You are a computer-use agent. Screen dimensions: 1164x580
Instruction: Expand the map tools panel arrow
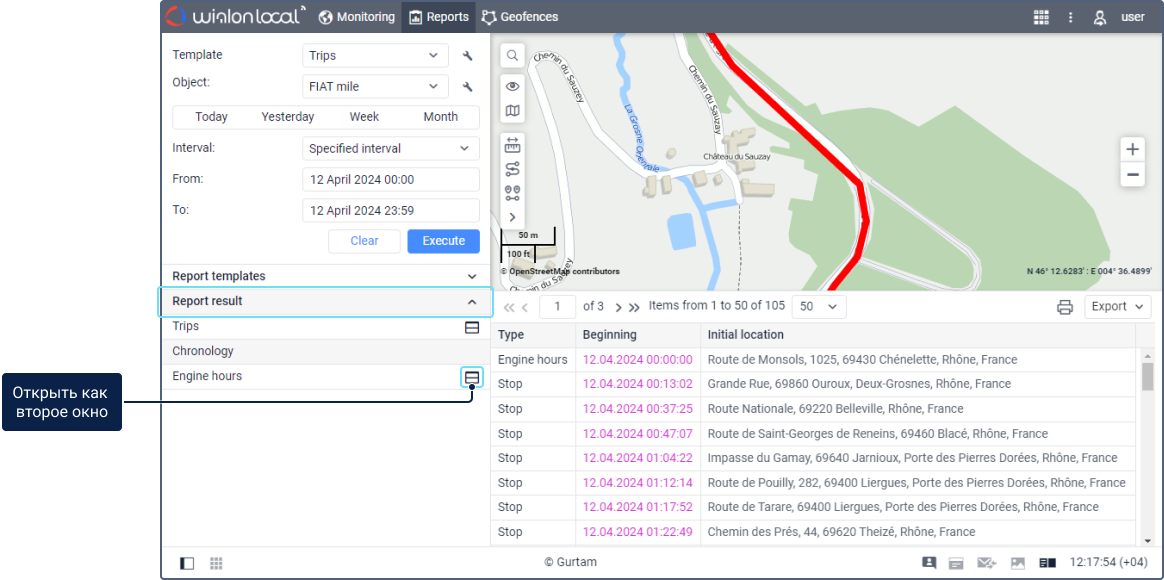(512, 217)
